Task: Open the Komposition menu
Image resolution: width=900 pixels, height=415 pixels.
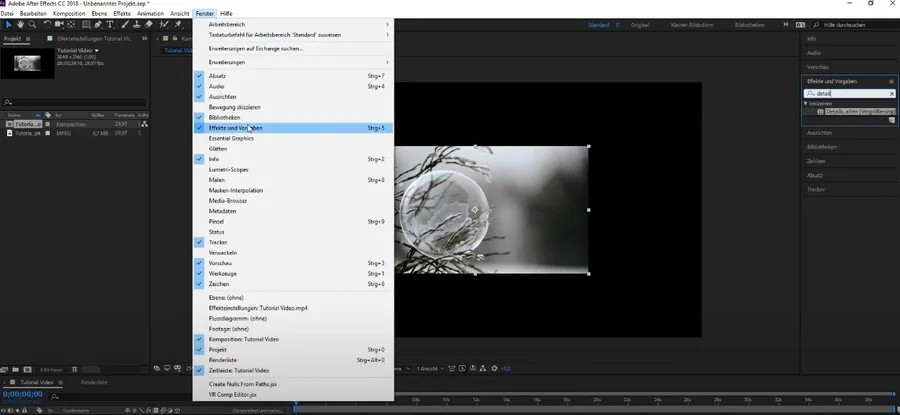Action: point(69,13)
